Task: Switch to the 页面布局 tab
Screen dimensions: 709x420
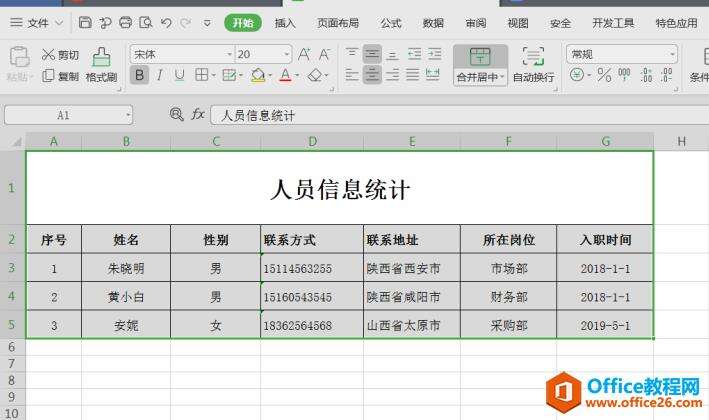Action: click(x=338, y=23)
